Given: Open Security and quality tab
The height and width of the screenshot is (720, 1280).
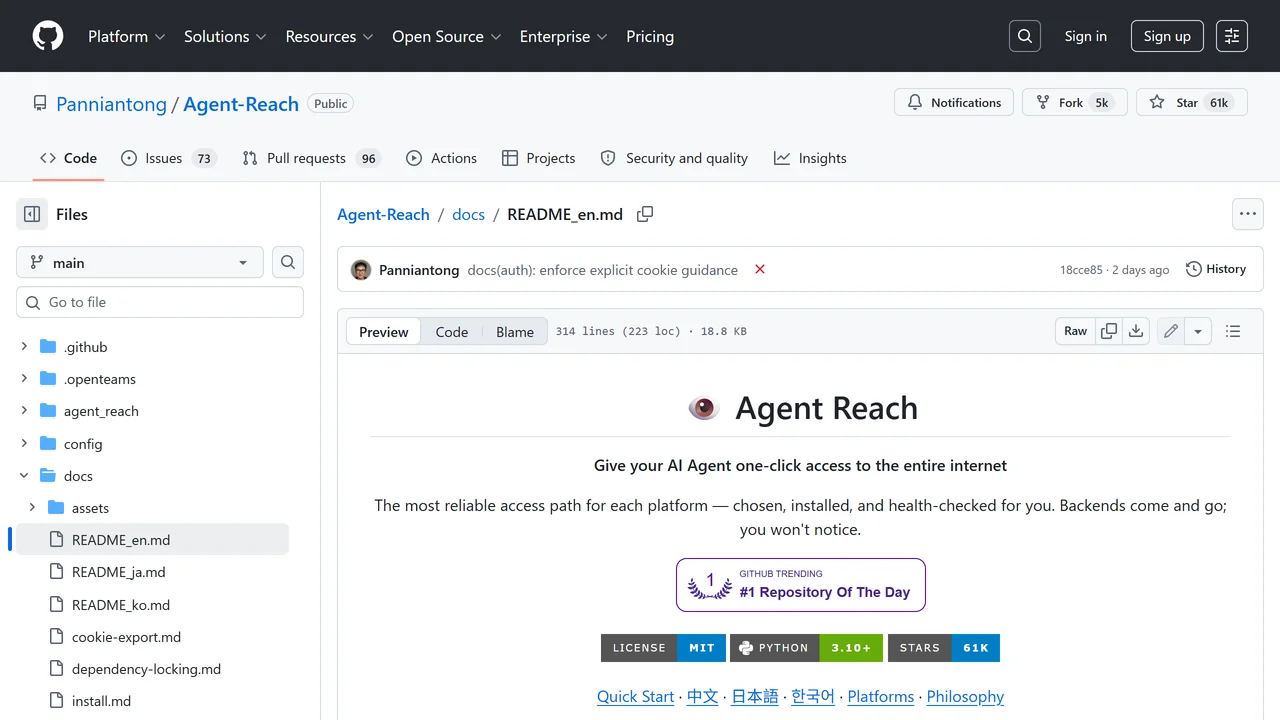Looking at the screenshot, I should (x=674, y=158).
